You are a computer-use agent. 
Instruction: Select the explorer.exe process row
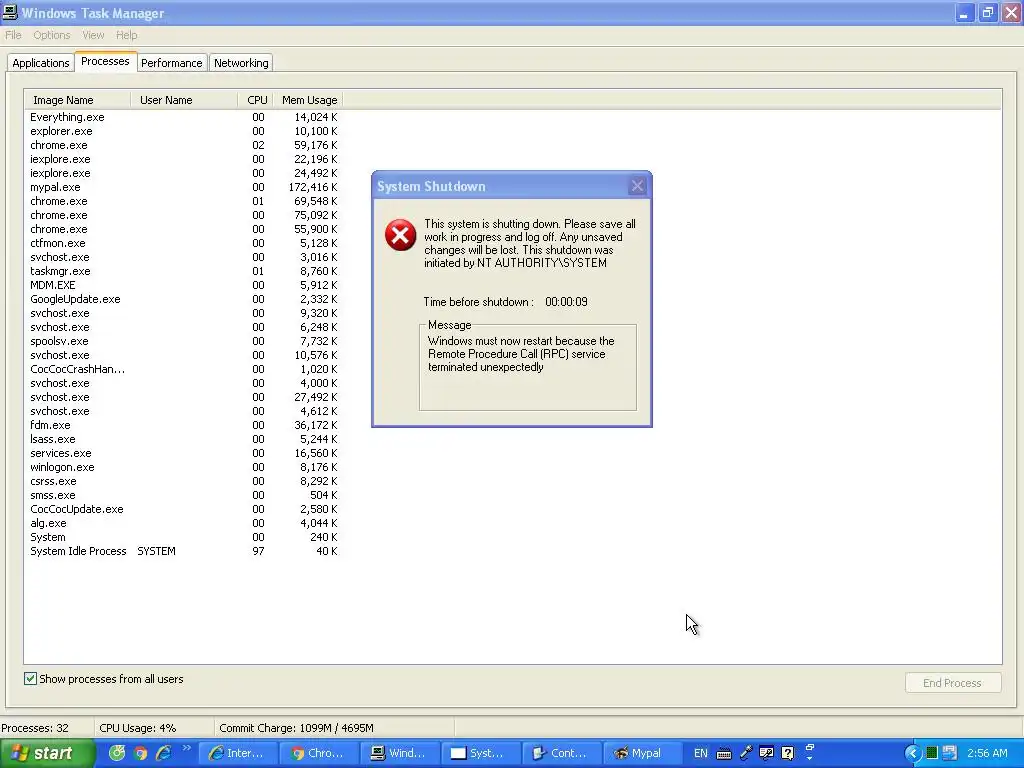184,131
